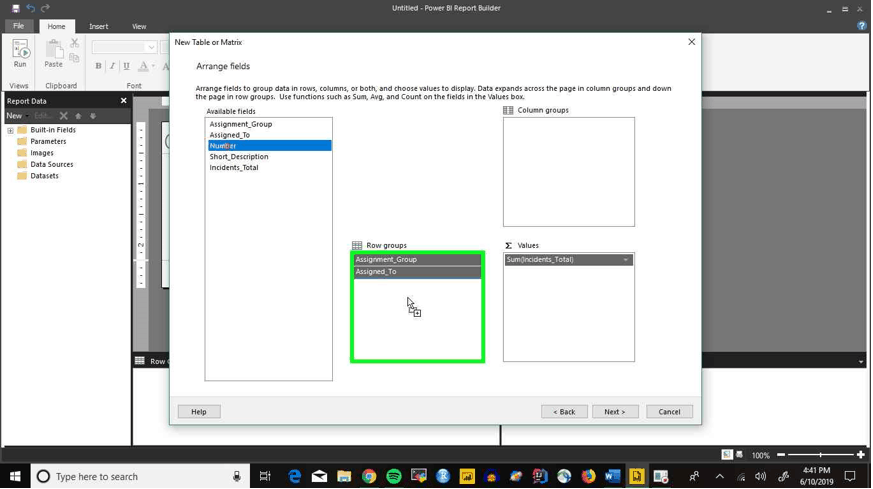Select Assignment_Group in Available fields
Viewport: 873px width, 489px height.
[x=269, y=124]
